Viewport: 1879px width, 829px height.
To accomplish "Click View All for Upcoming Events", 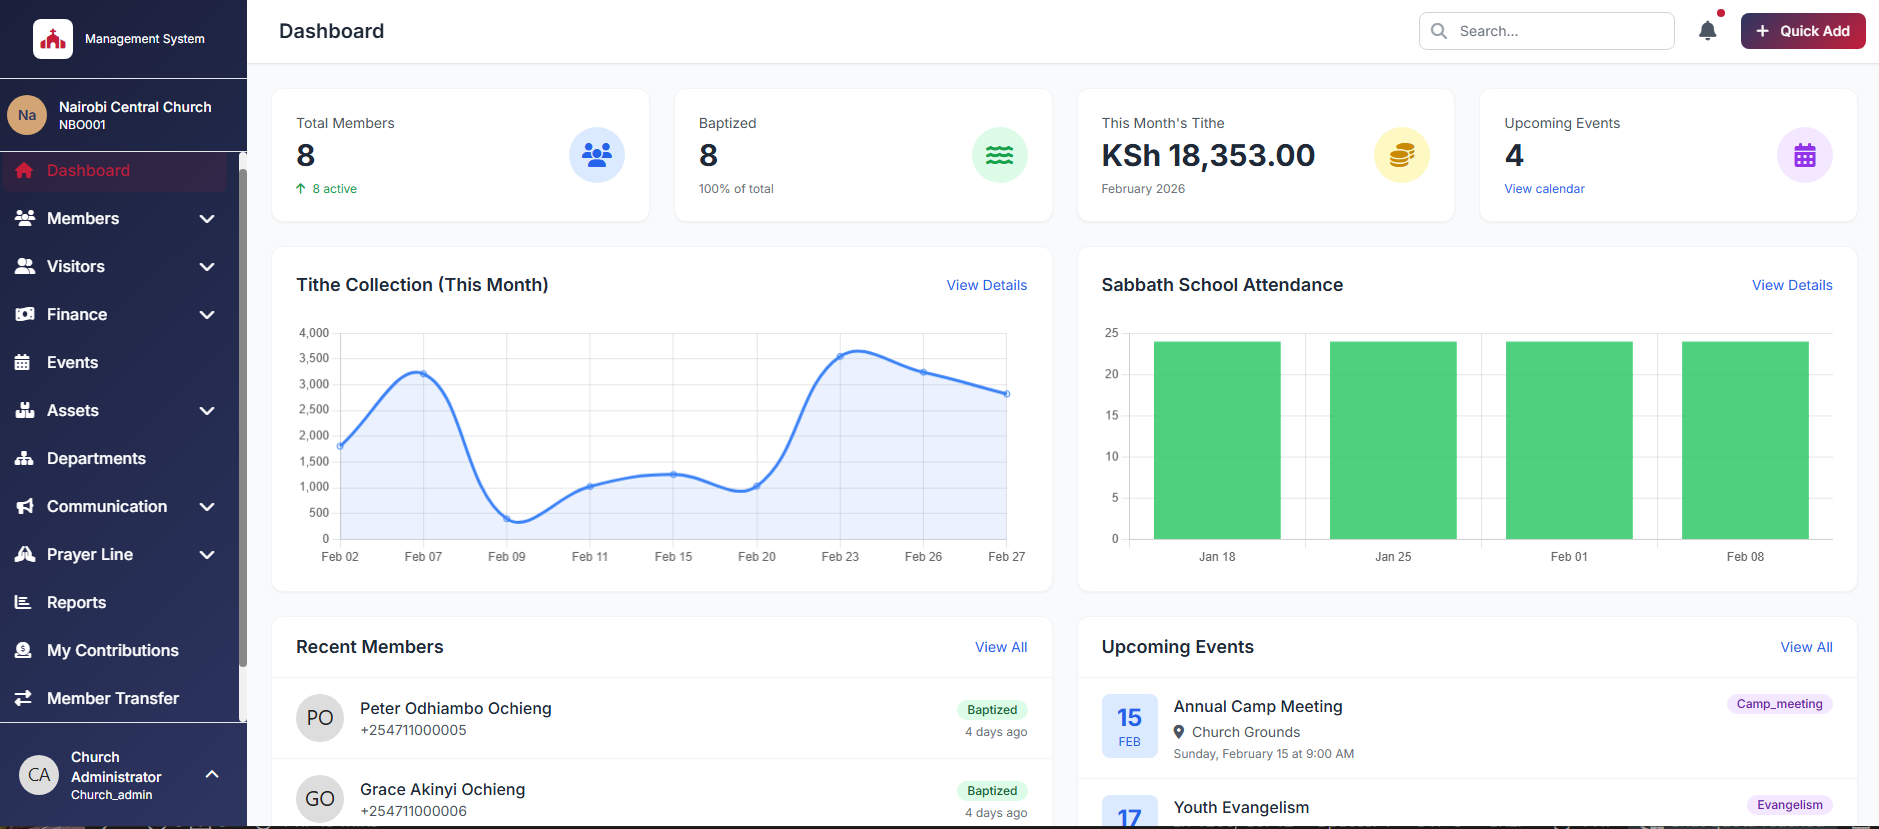I will coord(1806,647).
